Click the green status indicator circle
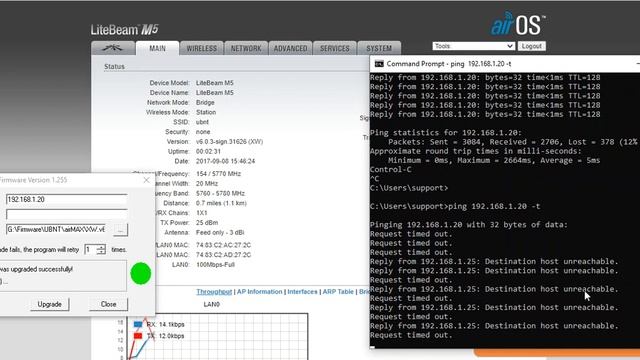The image size is (640, 360). coord(141,273)
